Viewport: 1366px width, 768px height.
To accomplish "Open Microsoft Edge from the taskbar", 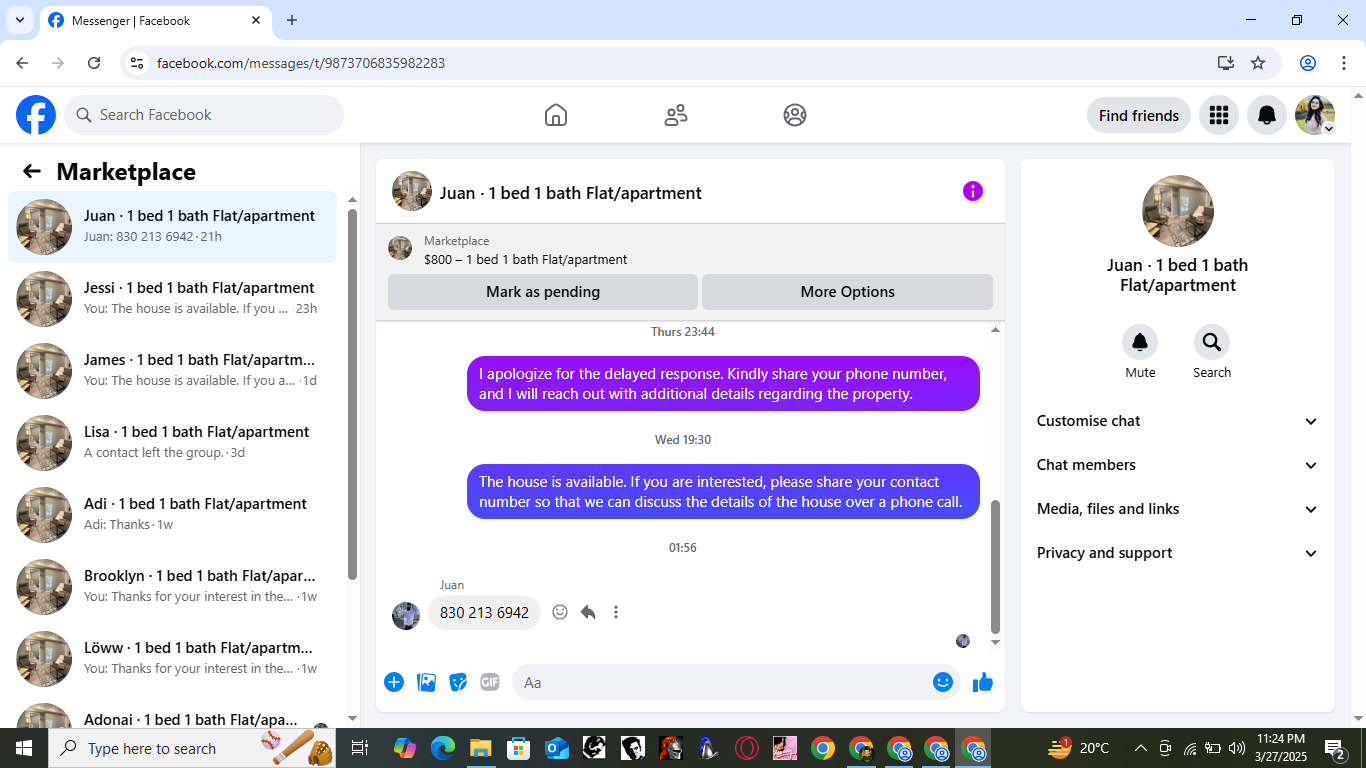I will point(442,748).
